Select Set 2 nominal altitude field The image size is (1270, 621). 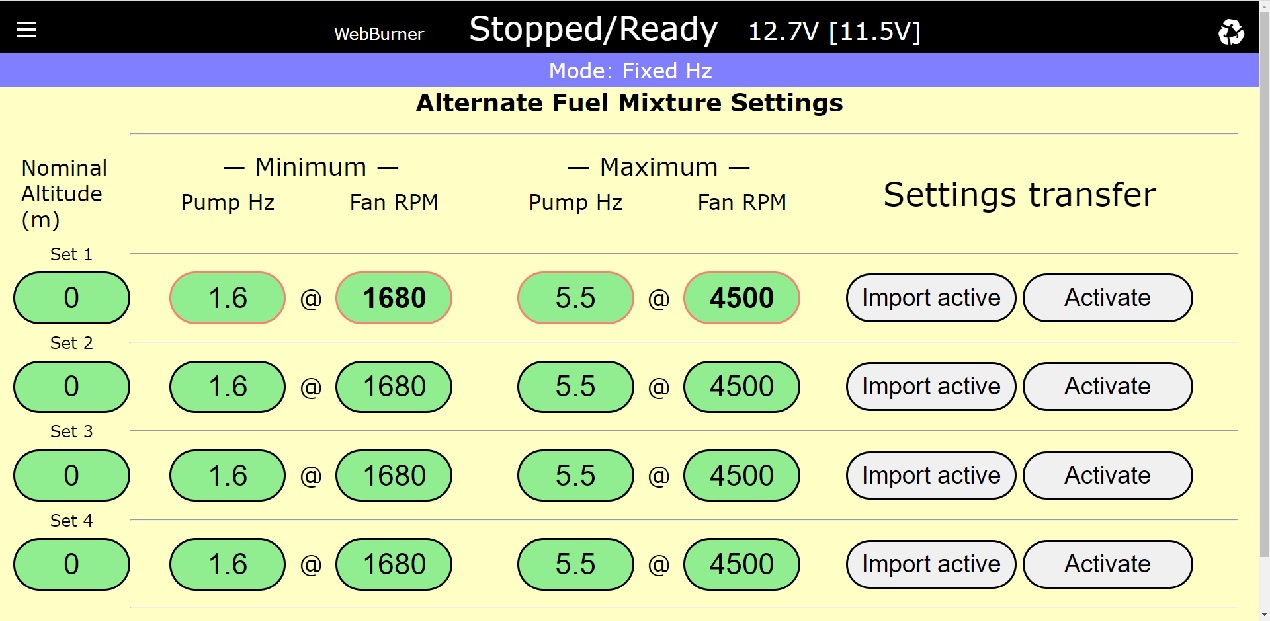pyautogui.click(x=71, y=387)
